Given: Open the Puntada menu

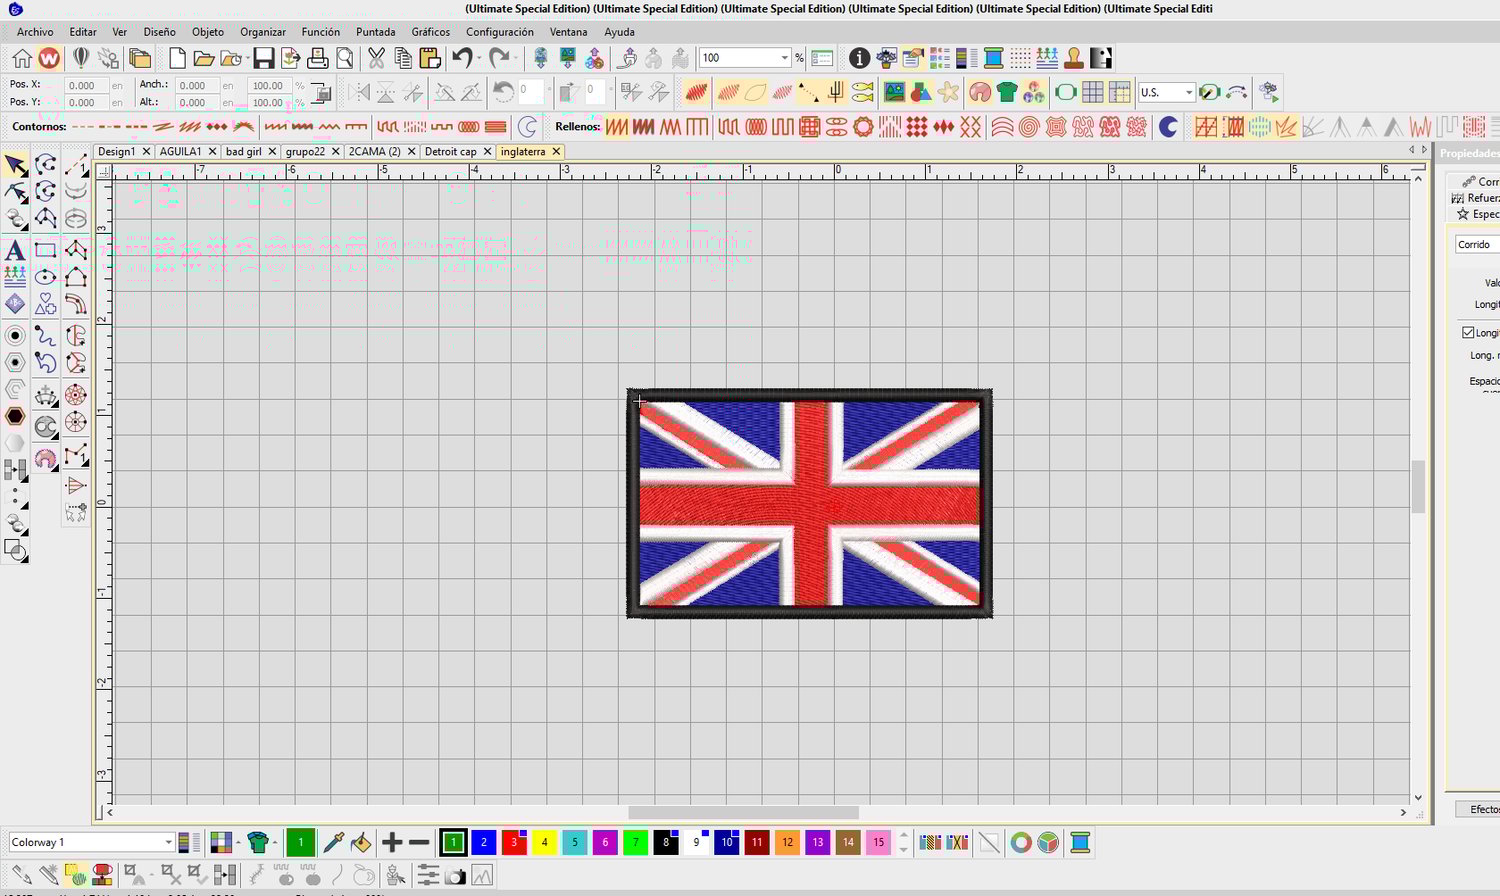Looking at the screenshot, I should click(376, 32).
